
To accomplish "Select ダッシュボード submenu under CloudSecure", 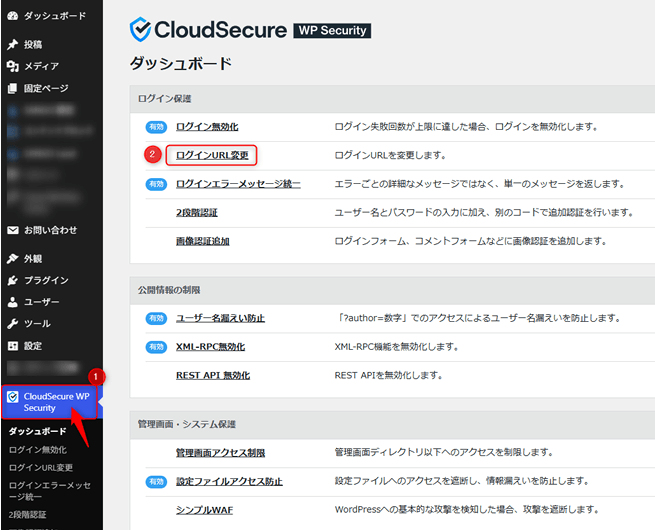I will tap(38, 431).
